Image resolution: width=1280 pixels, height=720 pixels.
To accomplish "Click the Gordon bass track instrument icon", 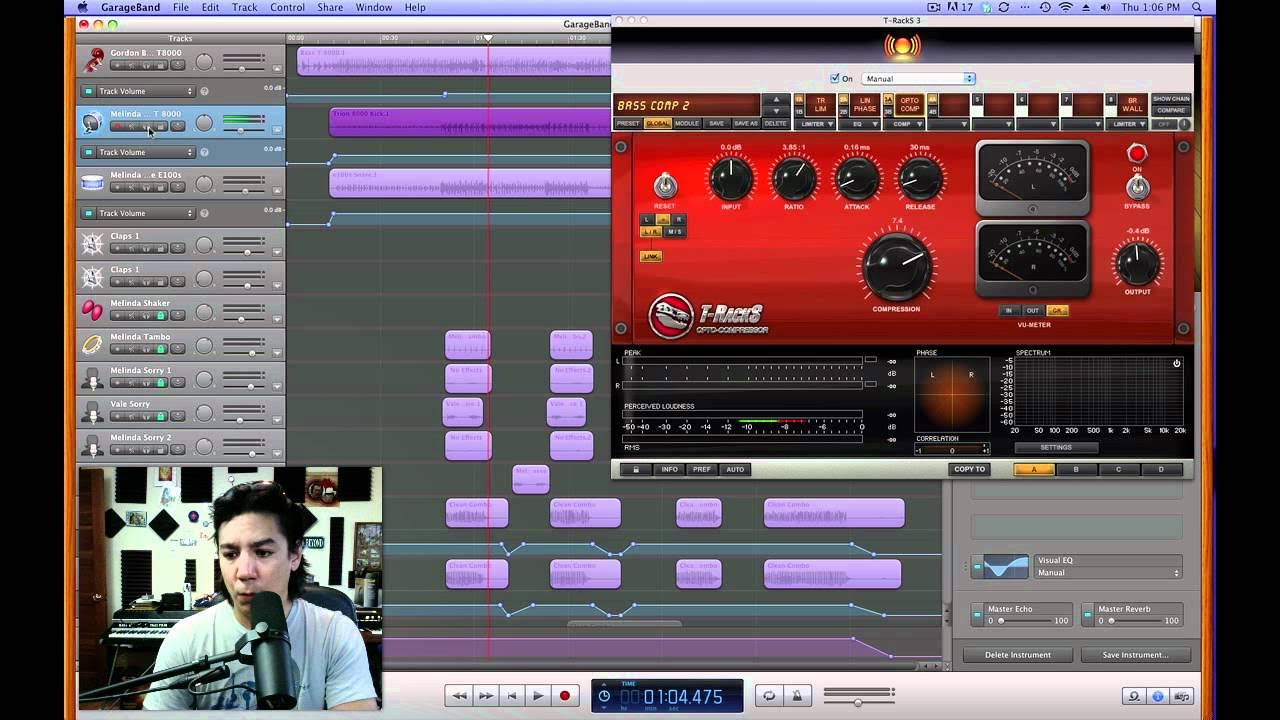I will click(x=93, y=61).
